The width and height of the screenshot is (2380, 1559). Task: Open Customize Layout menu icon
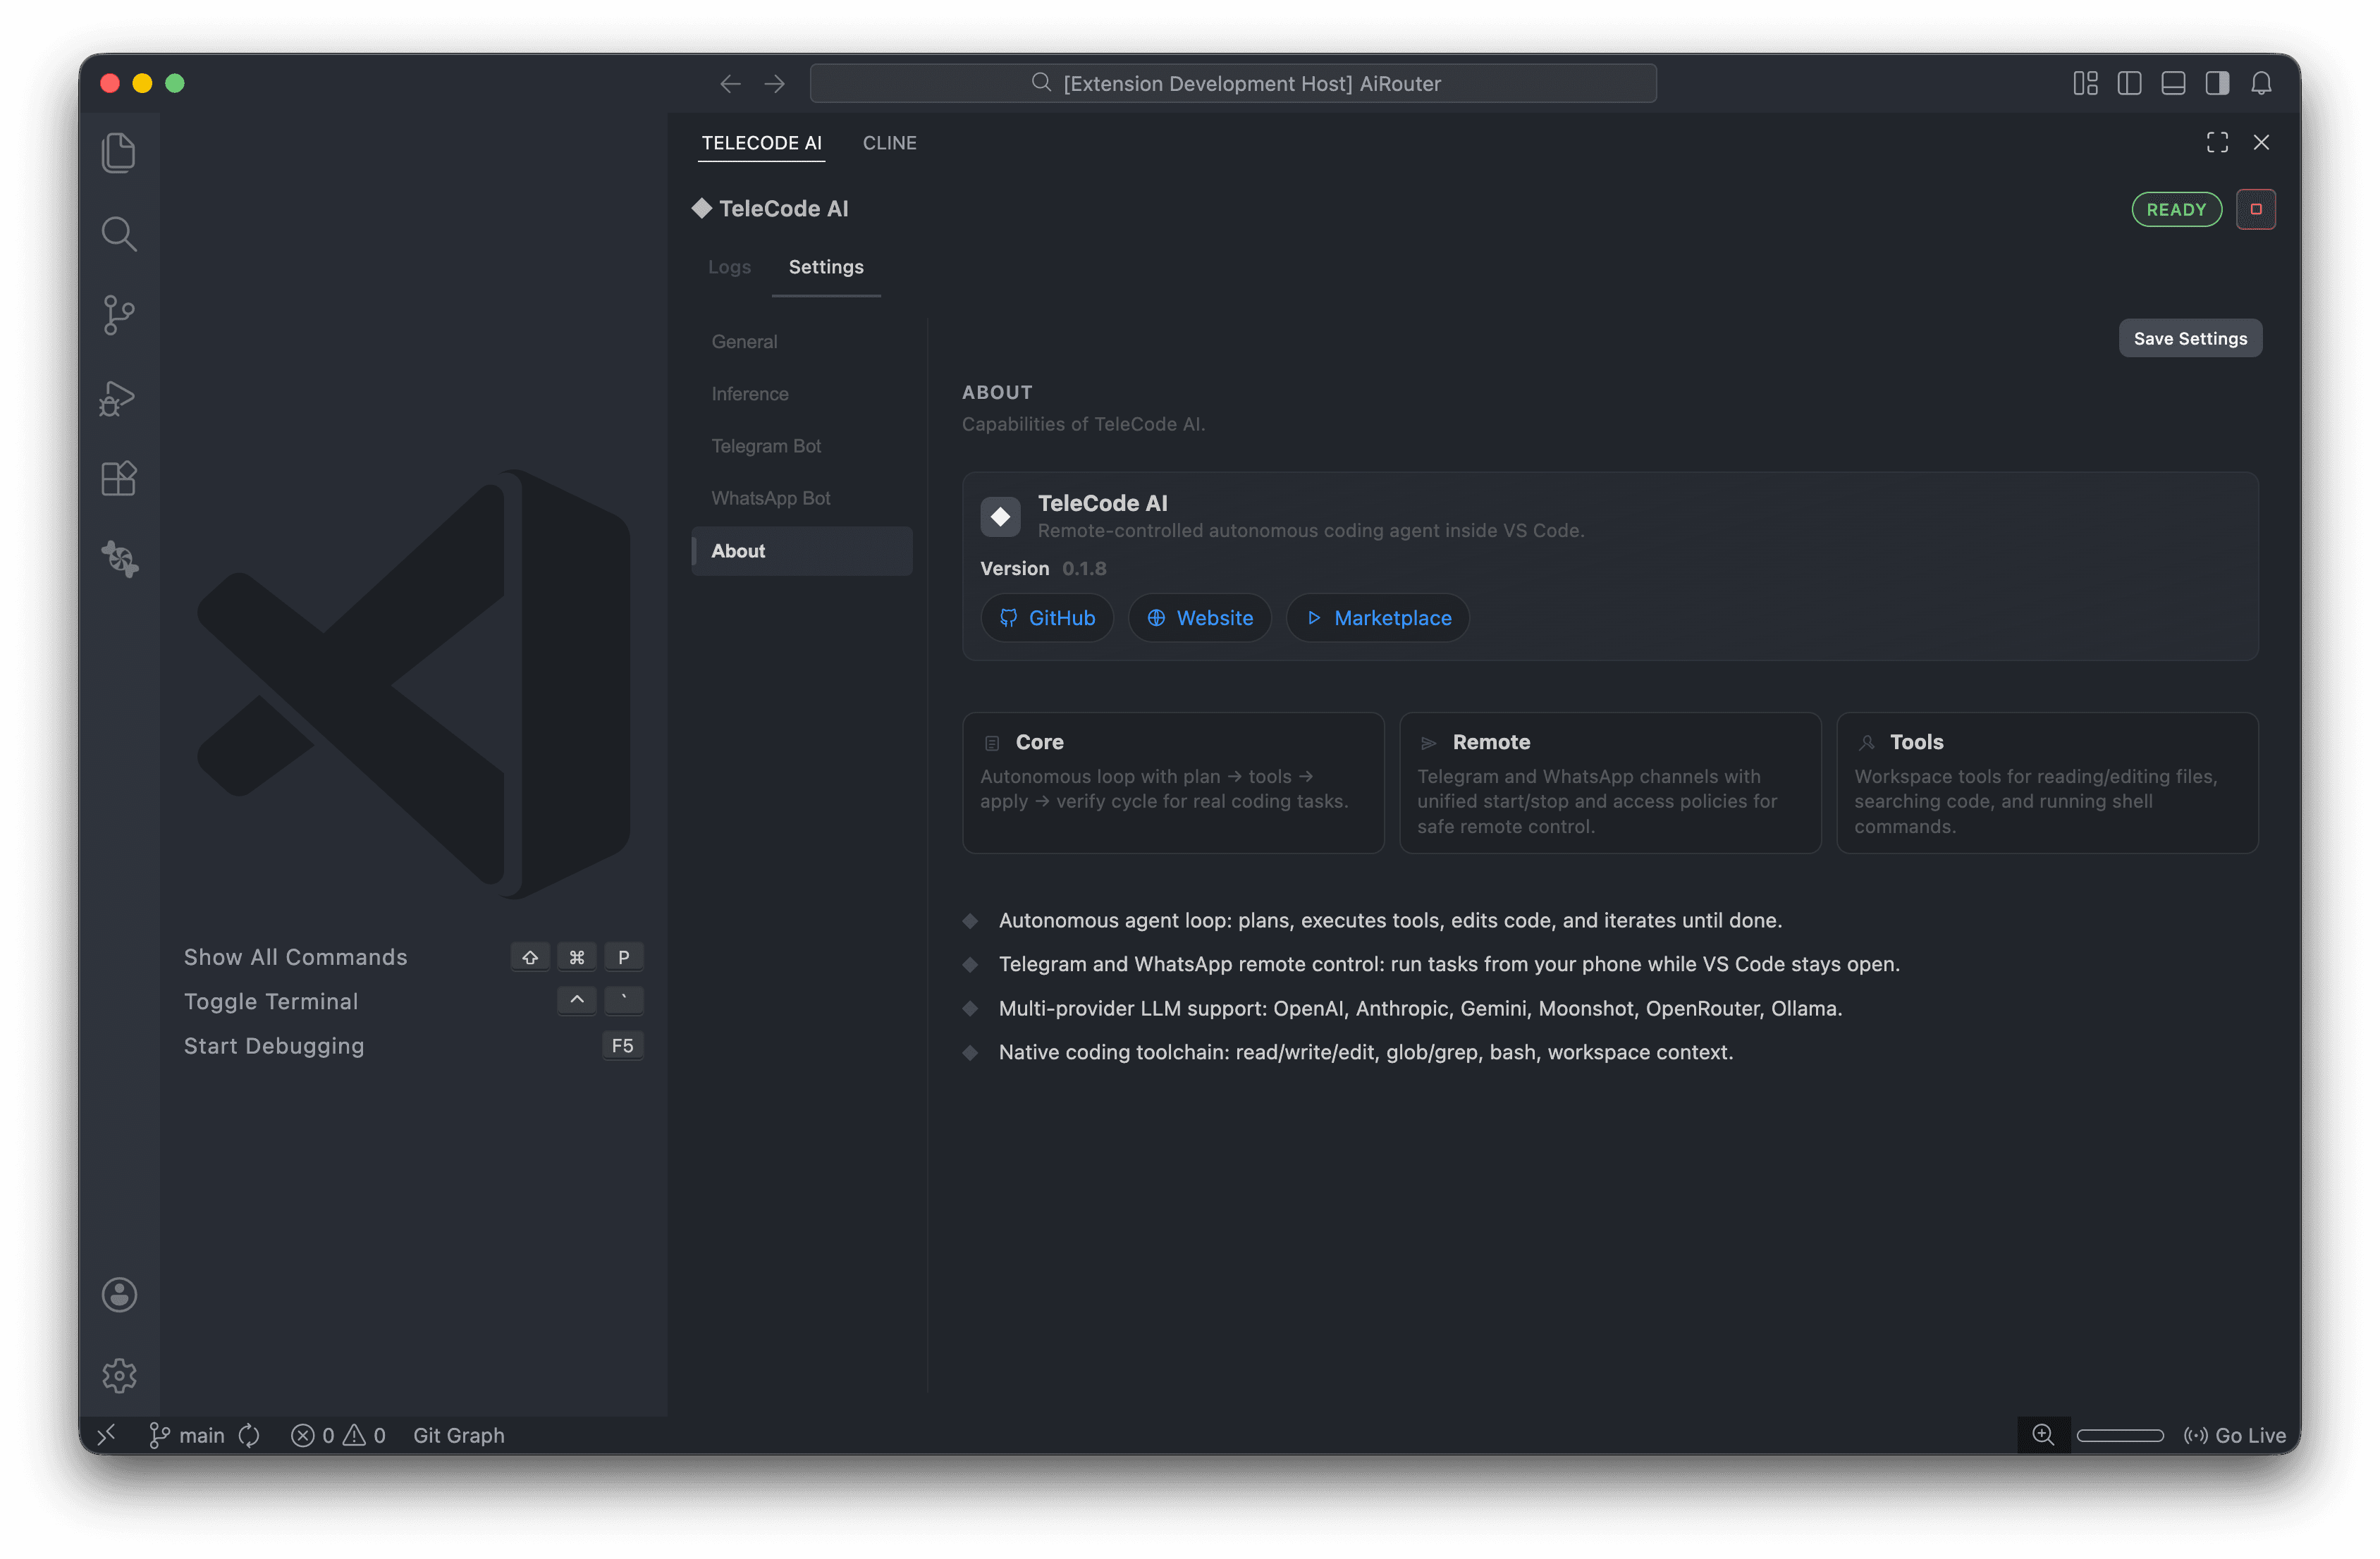pos(2085,83)
